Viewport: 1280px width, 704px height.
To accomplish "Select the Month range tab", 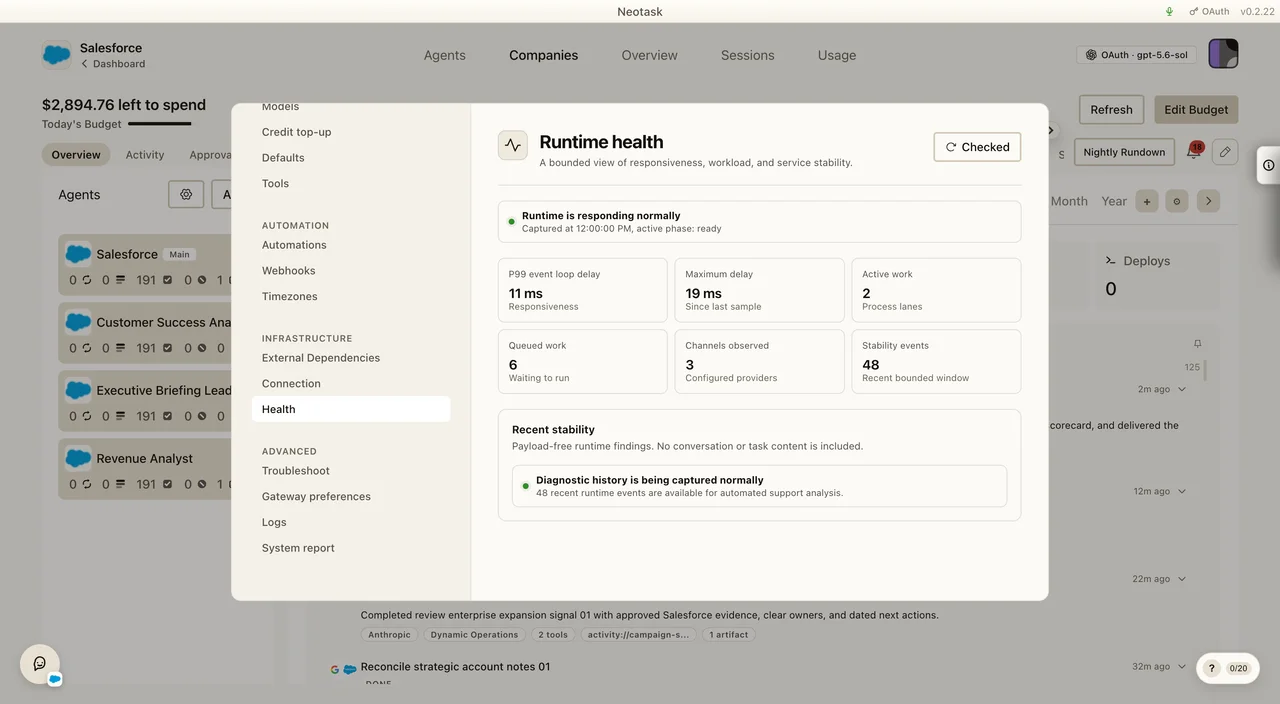I will [x=1069, y=201].
